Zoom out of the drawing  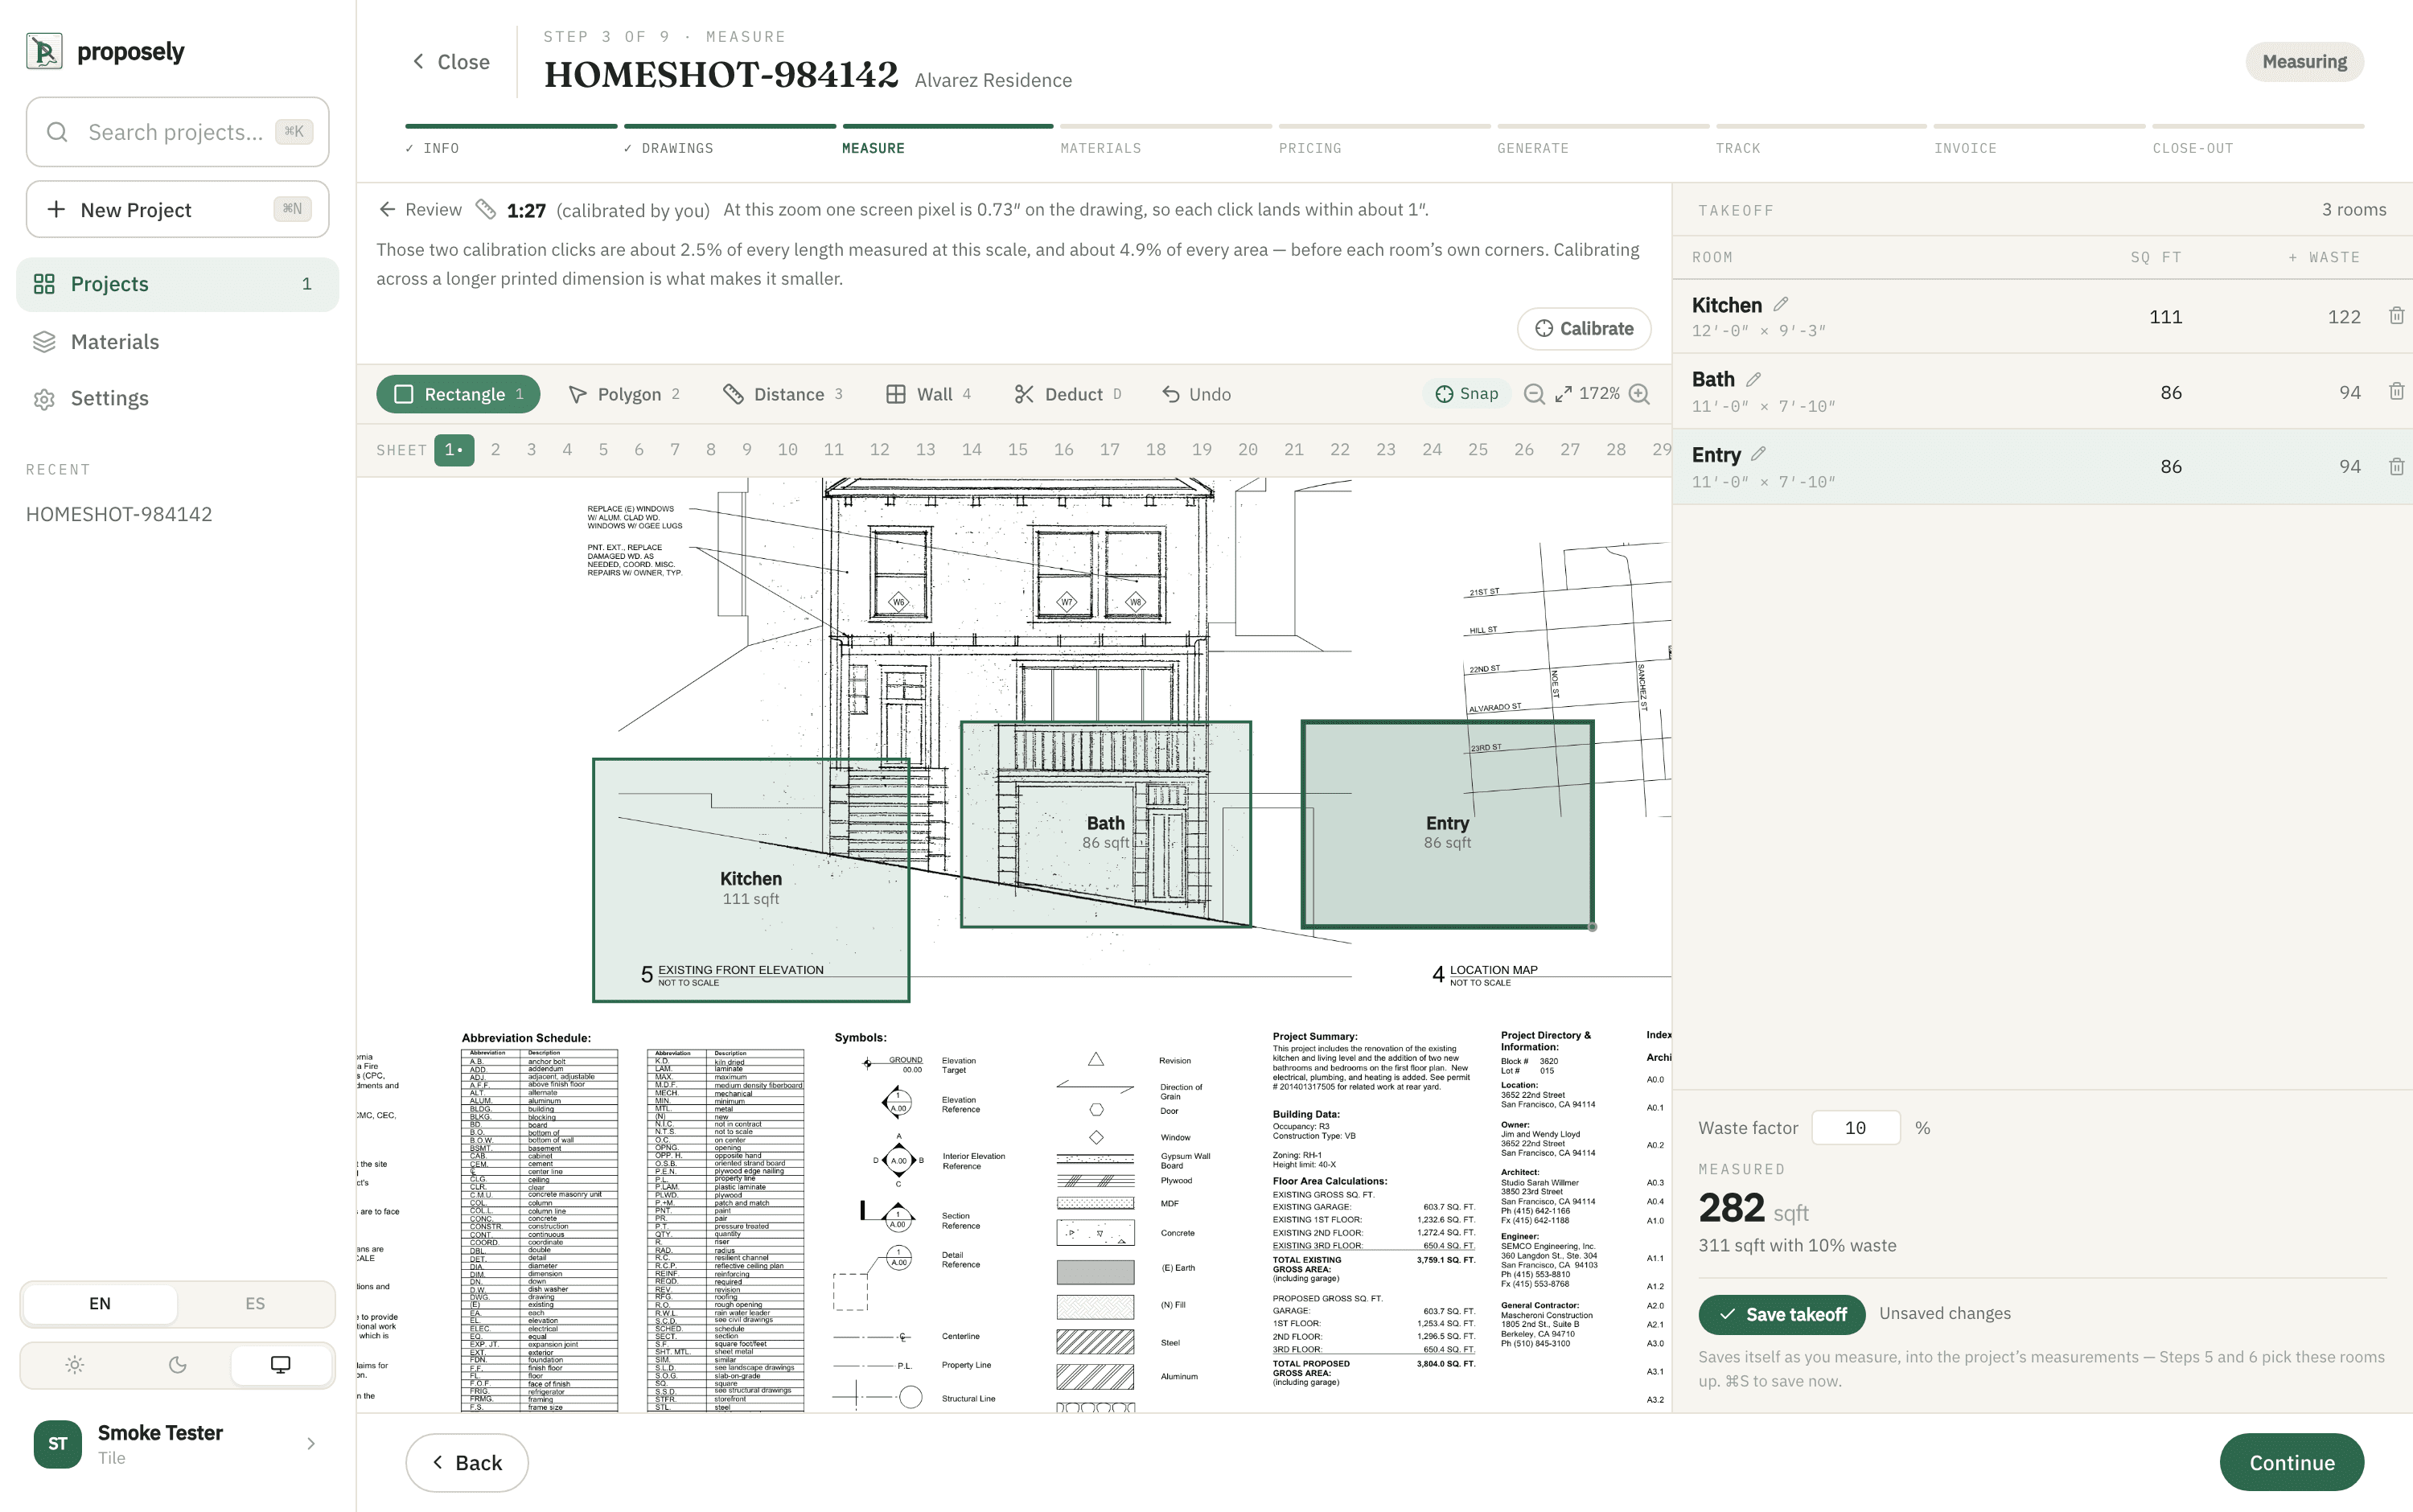[x=1534, y=394]
